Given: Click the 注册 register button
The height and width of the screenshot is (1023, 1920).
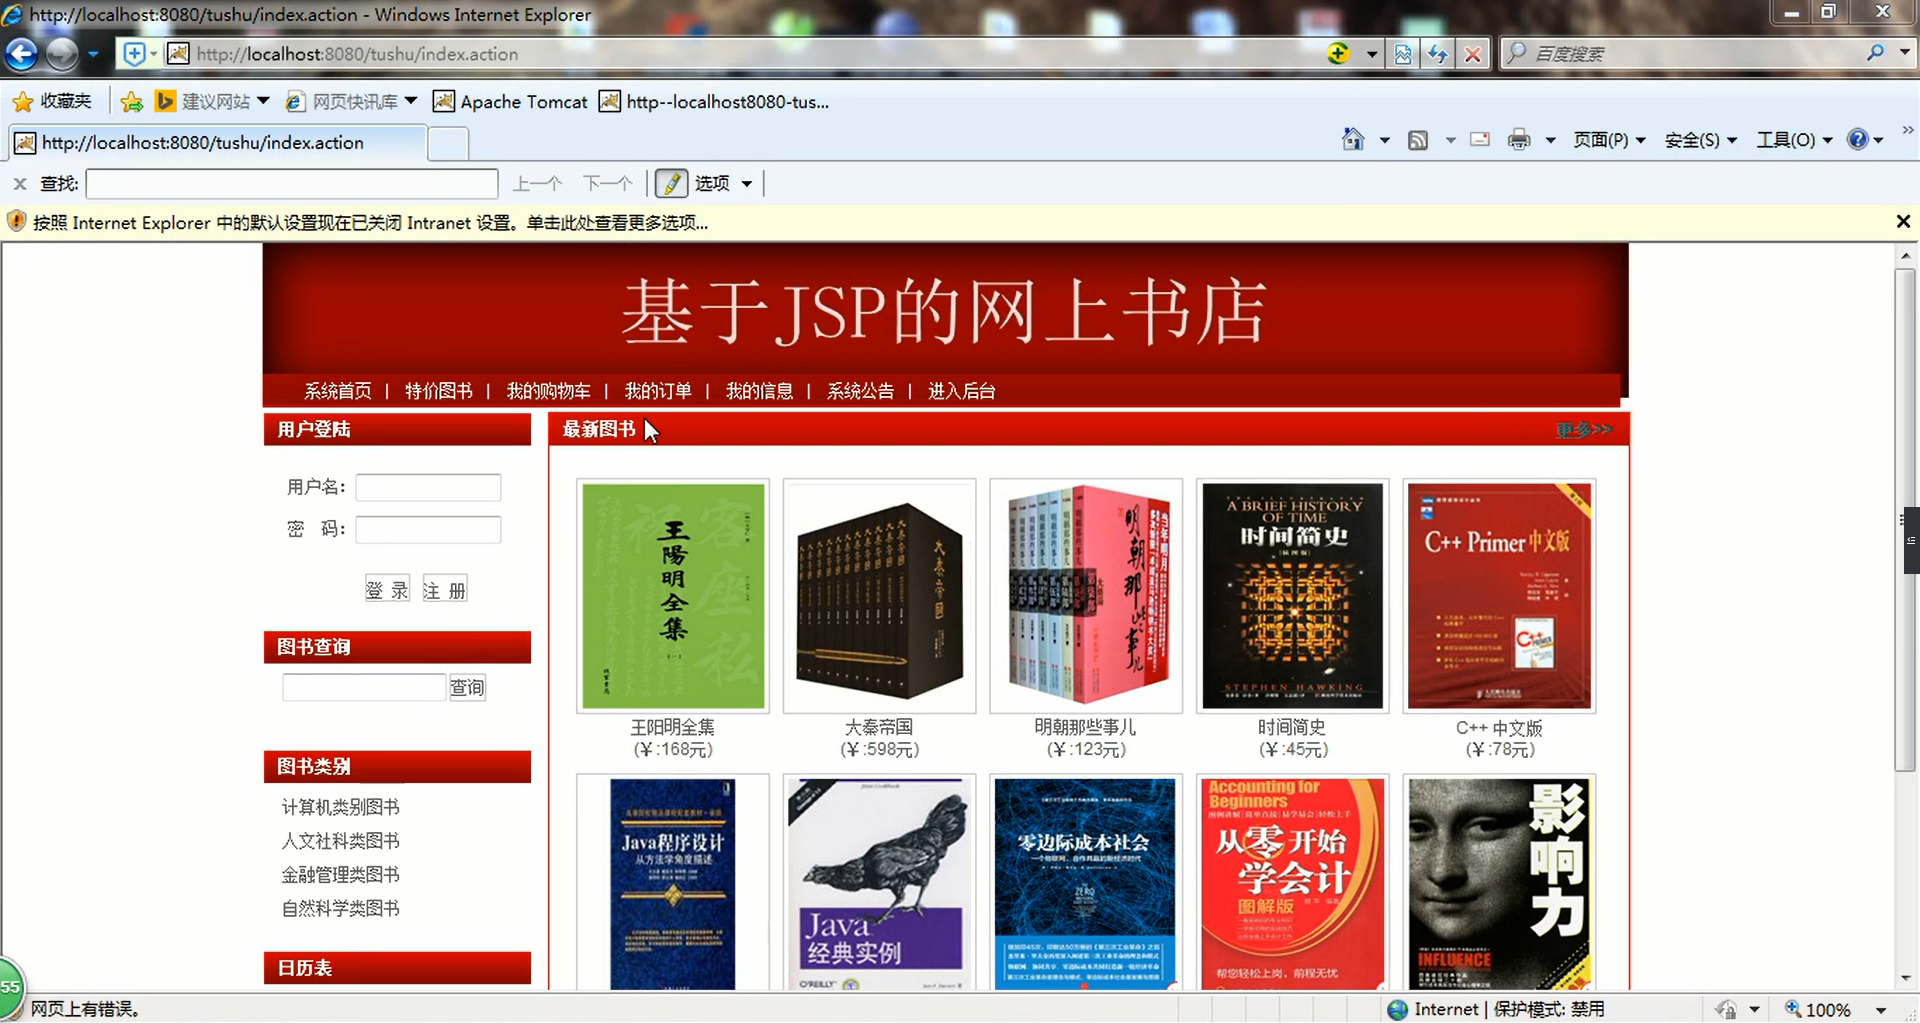Looking at the screenshot, I should pyautogui.click(x=445, y=590).
